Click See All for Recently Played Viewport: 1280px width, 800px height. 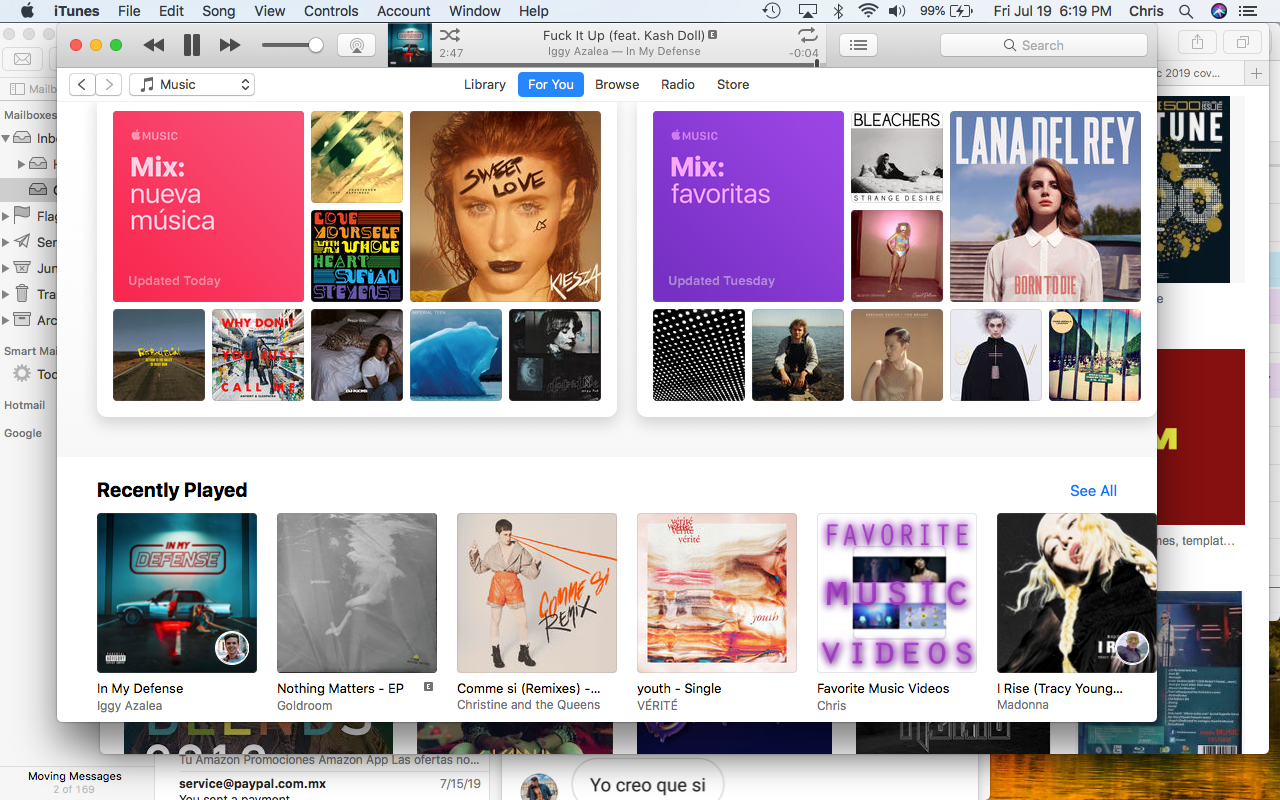click(x=1093, y=491)
